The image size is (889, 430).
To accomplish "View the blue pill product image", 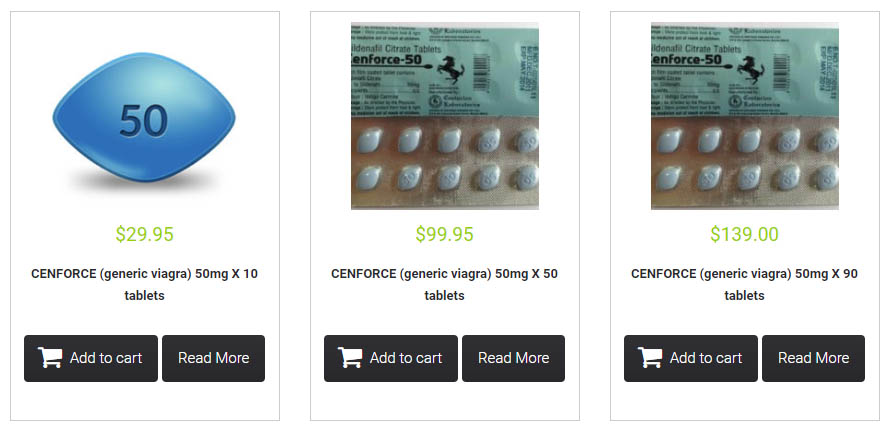I will (144, 119).
